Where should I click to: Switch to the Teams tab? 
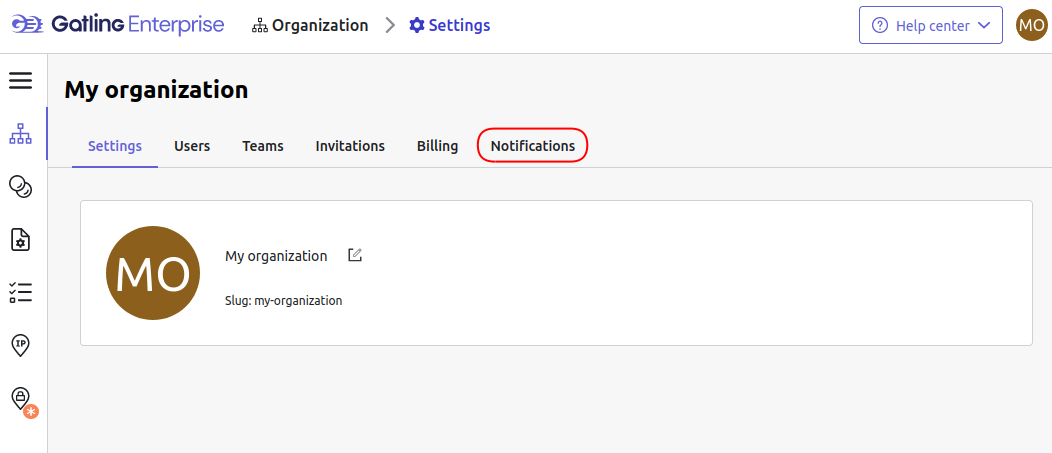coord(263,146)
